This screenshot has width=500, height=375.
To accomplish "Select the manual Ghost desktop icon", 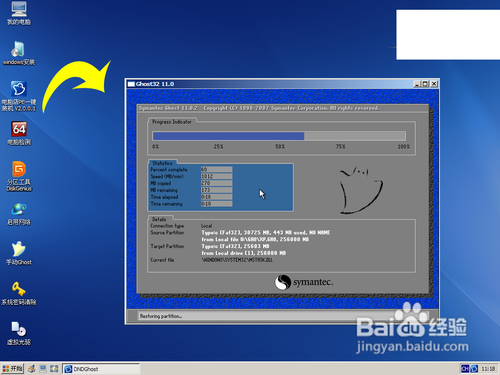I will click(19, 253).
